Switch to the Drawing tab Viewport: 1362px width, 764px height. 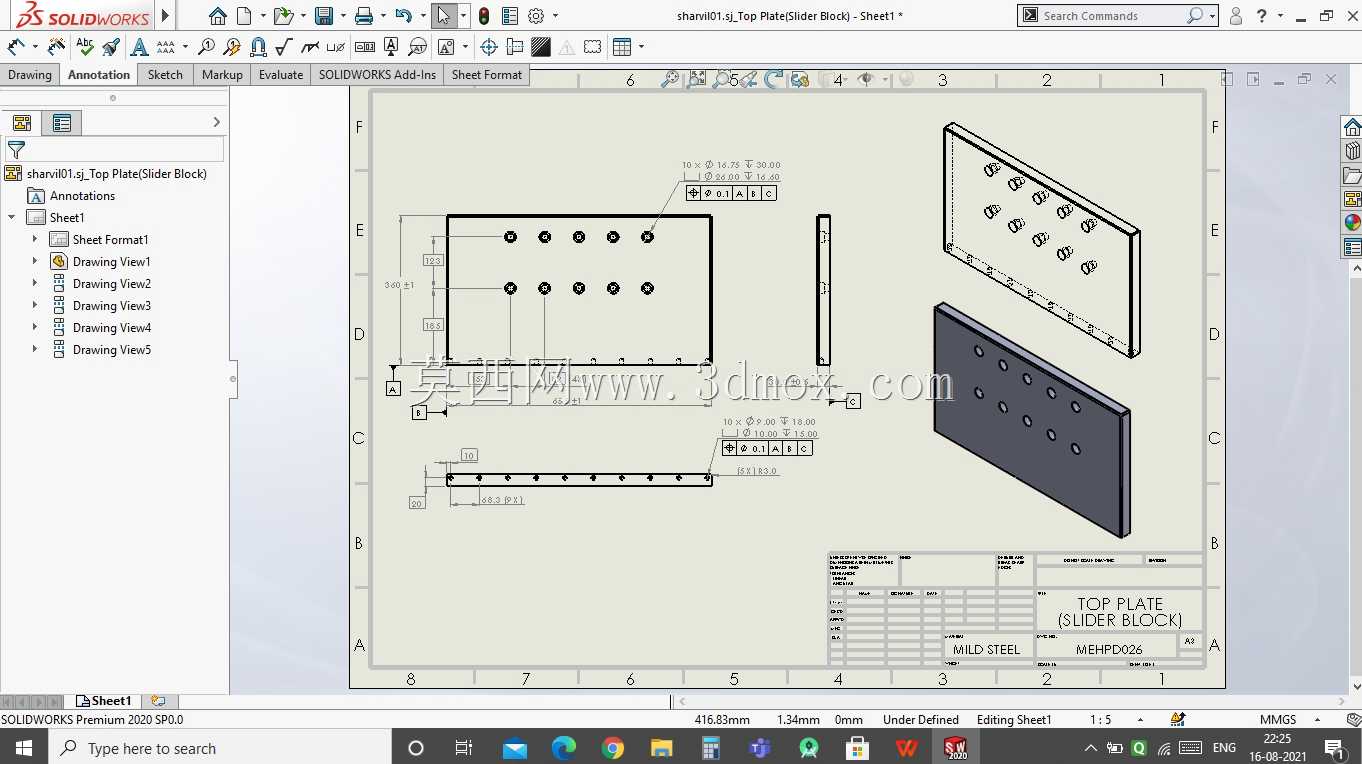(30, 75)
